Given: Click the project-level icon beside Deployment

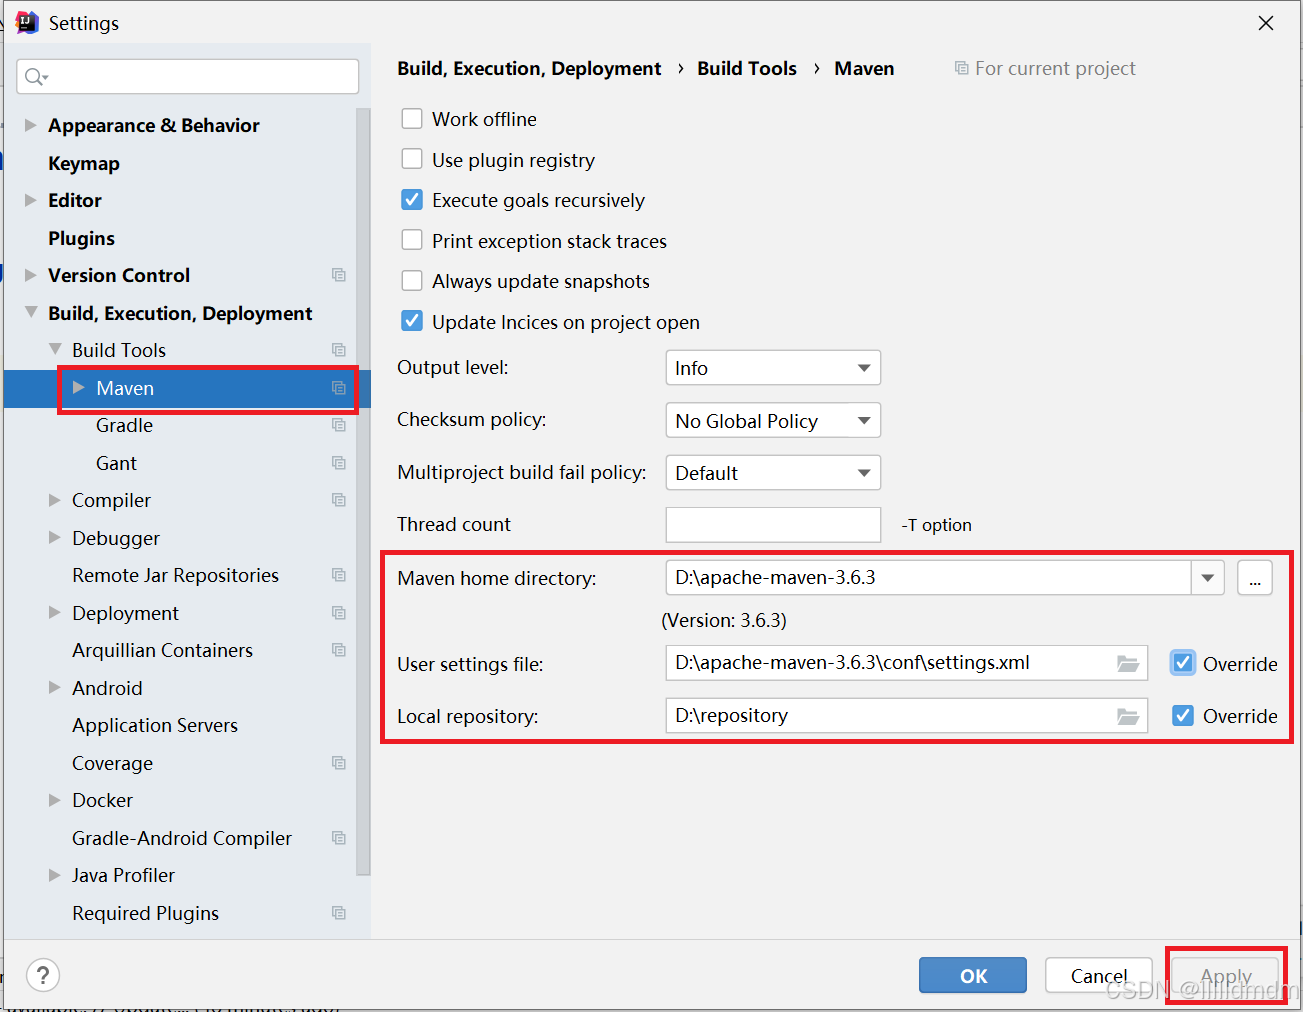Looking at the screenshot, I should point(339,613).
